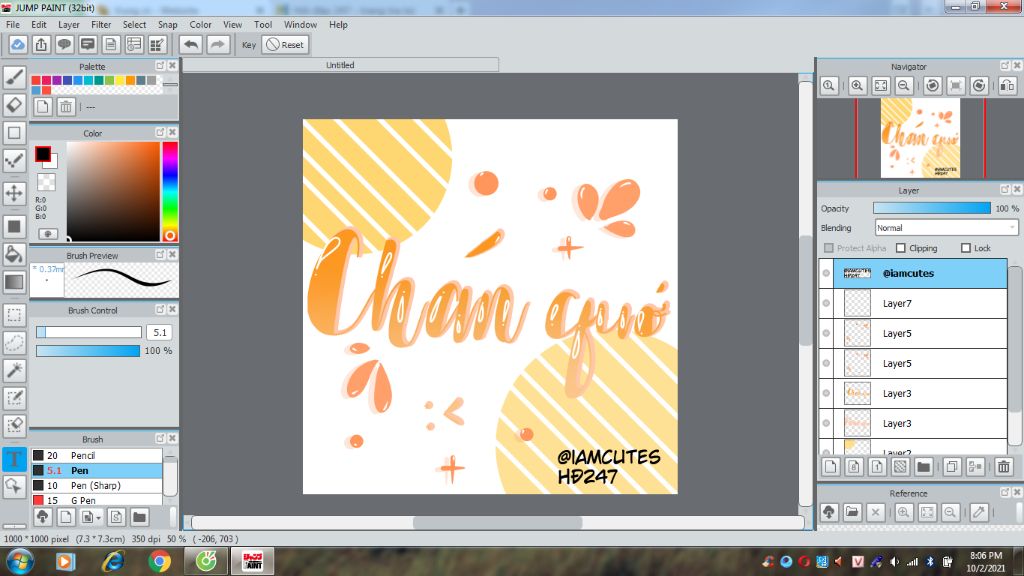The width and height of the screenshot is (1024, 576).
Task: Delete layer with trash icon in Layer panel
Action: click(1004, 466)
